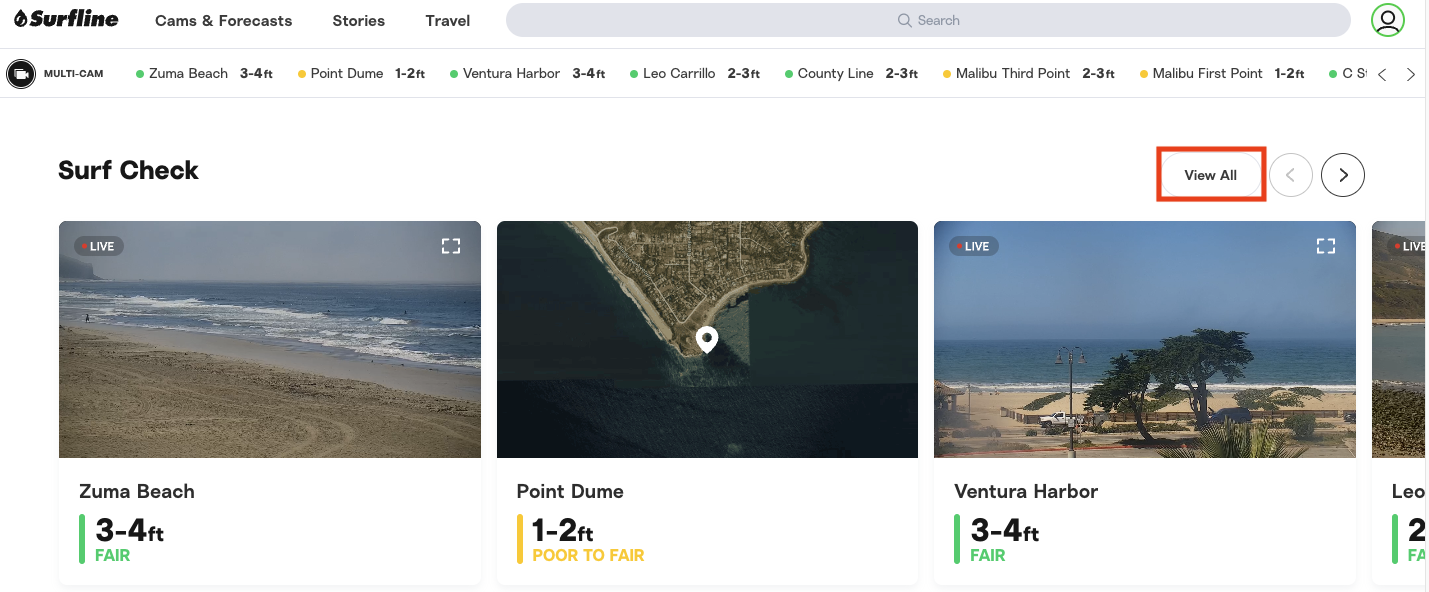The height and width of the screenshot is (592, 1429).
Task: Click the View All button
Action: tap(1210, 175)
